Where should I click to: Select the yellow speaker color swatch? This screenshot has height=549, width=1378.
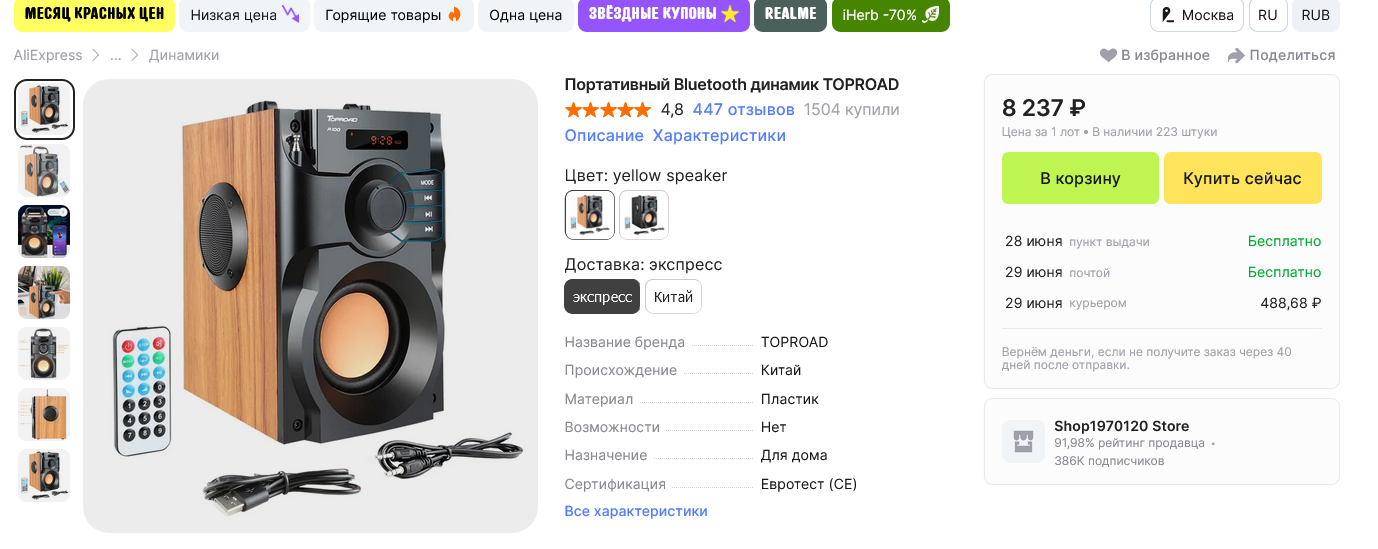coord(590,215)
